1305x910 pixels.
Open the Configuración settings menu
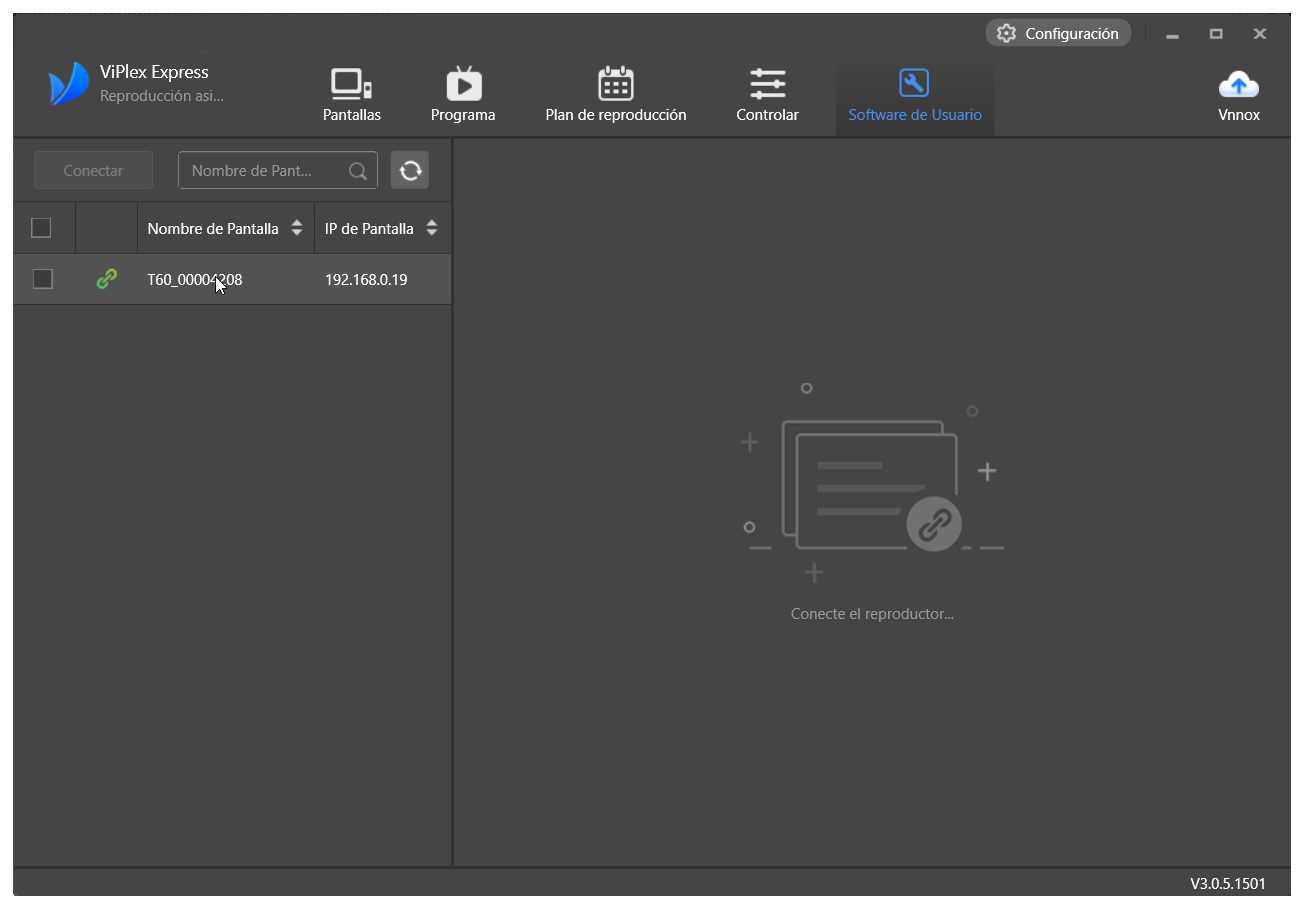tap(1058, 33)
